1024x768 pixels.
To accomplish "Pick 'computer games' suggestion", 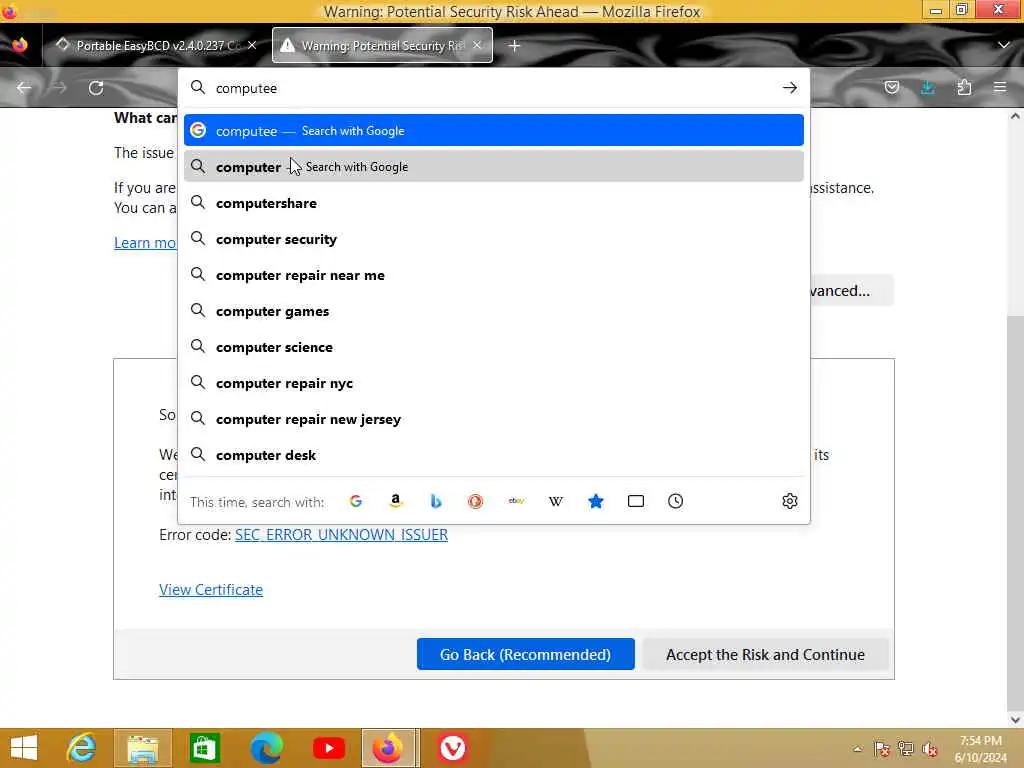I will (x=494, y=311).
